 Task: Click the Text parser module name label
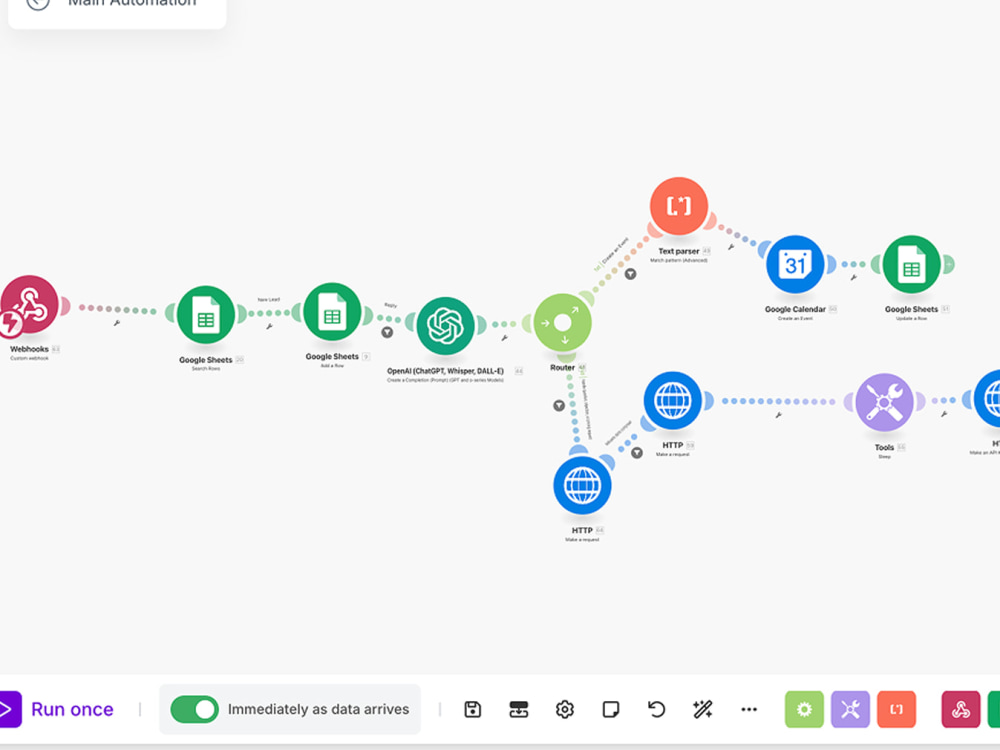pos(679,251)
